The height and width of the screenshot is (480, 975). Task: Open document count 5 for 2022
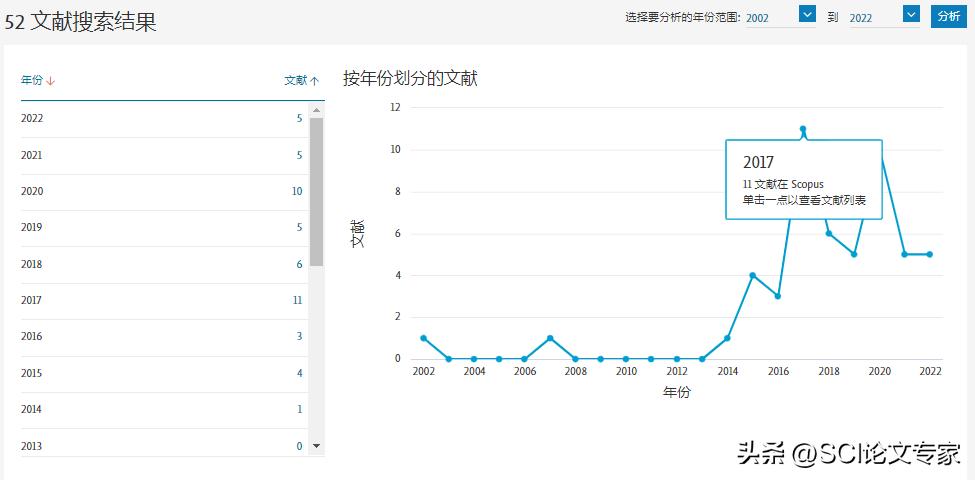coord(299,118)
